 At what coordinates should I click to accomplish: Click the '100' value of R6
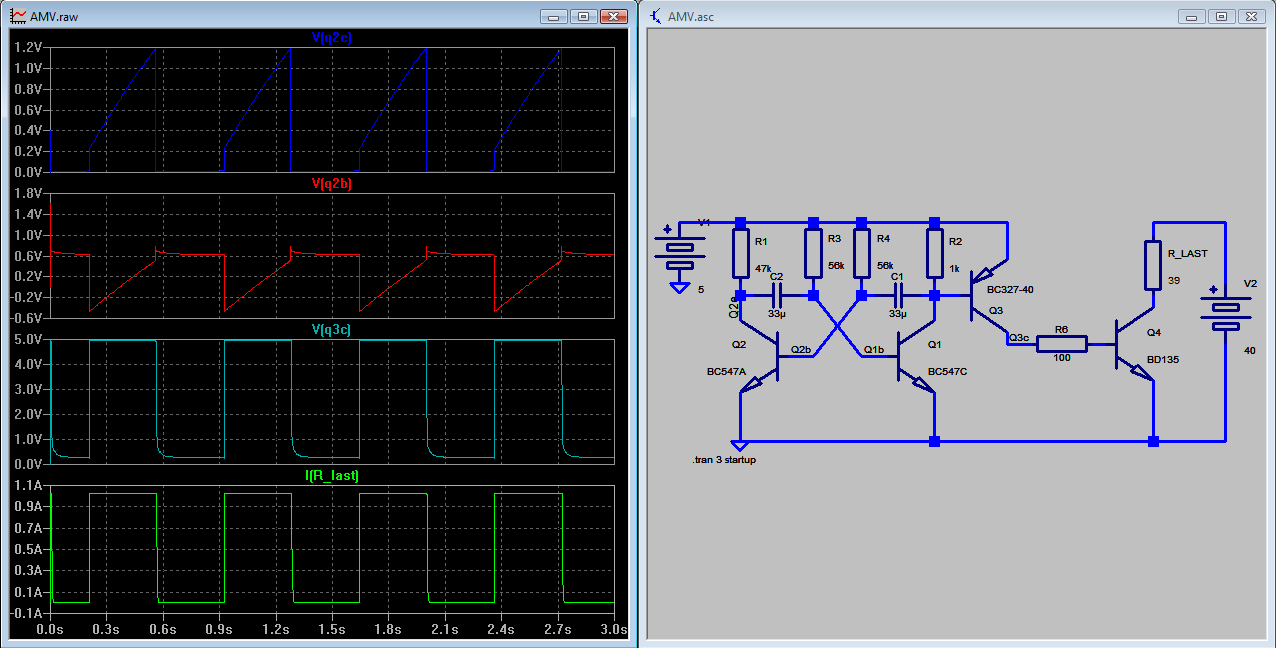1061,358
